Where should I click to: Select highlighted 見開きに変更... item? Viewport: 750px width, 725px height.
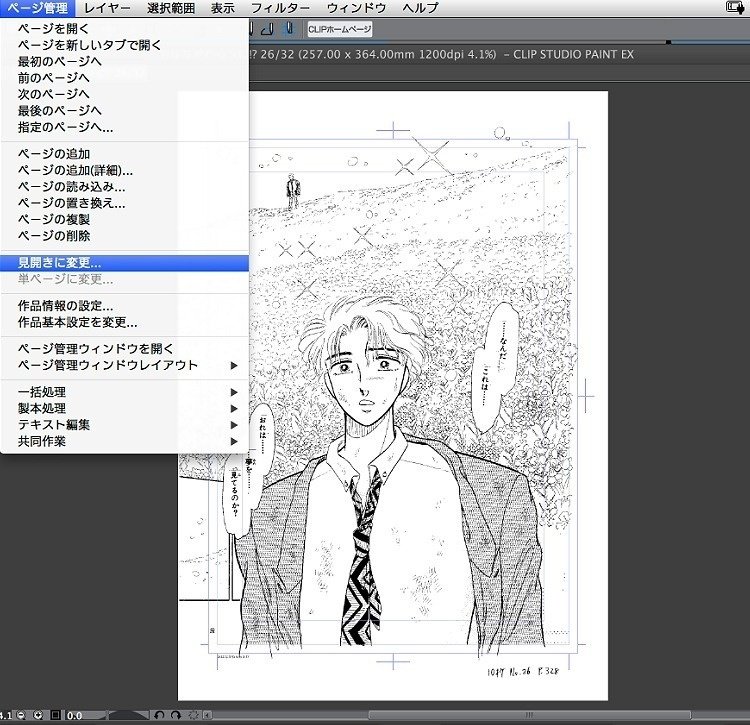point(124,263)
